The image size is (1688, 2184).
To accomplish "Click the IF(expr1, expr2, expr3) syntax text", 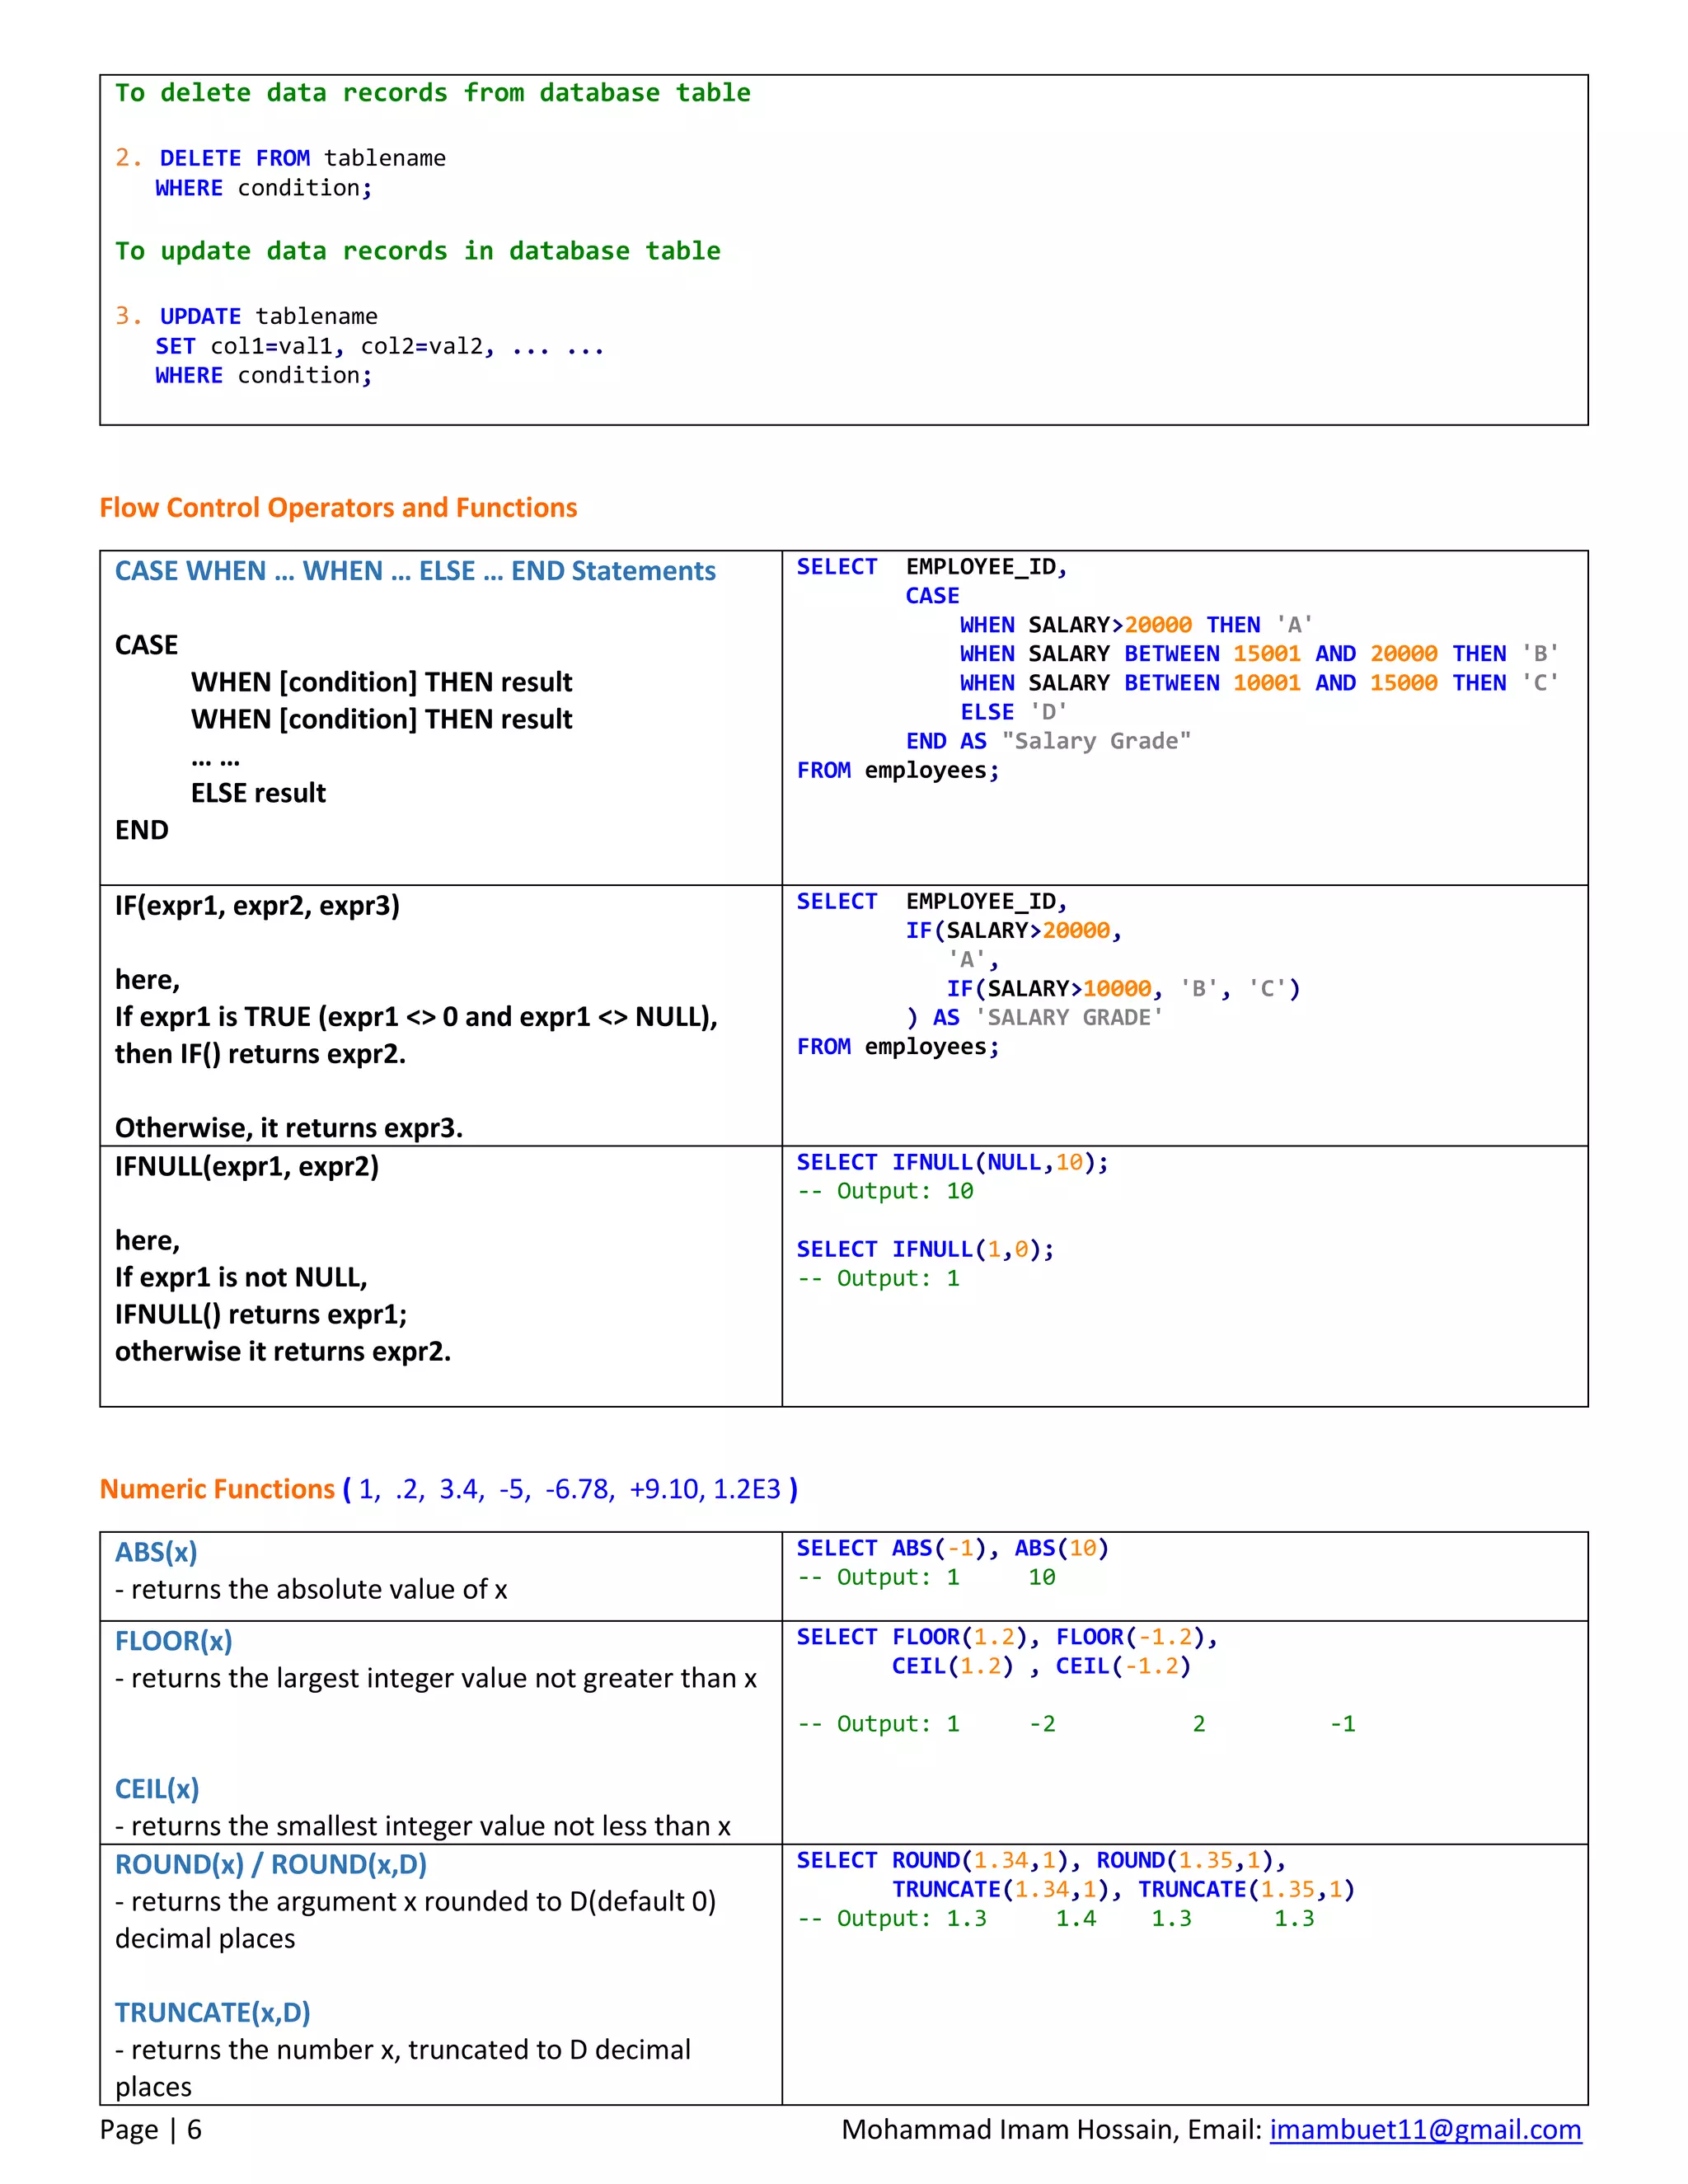I will [257, 906].
